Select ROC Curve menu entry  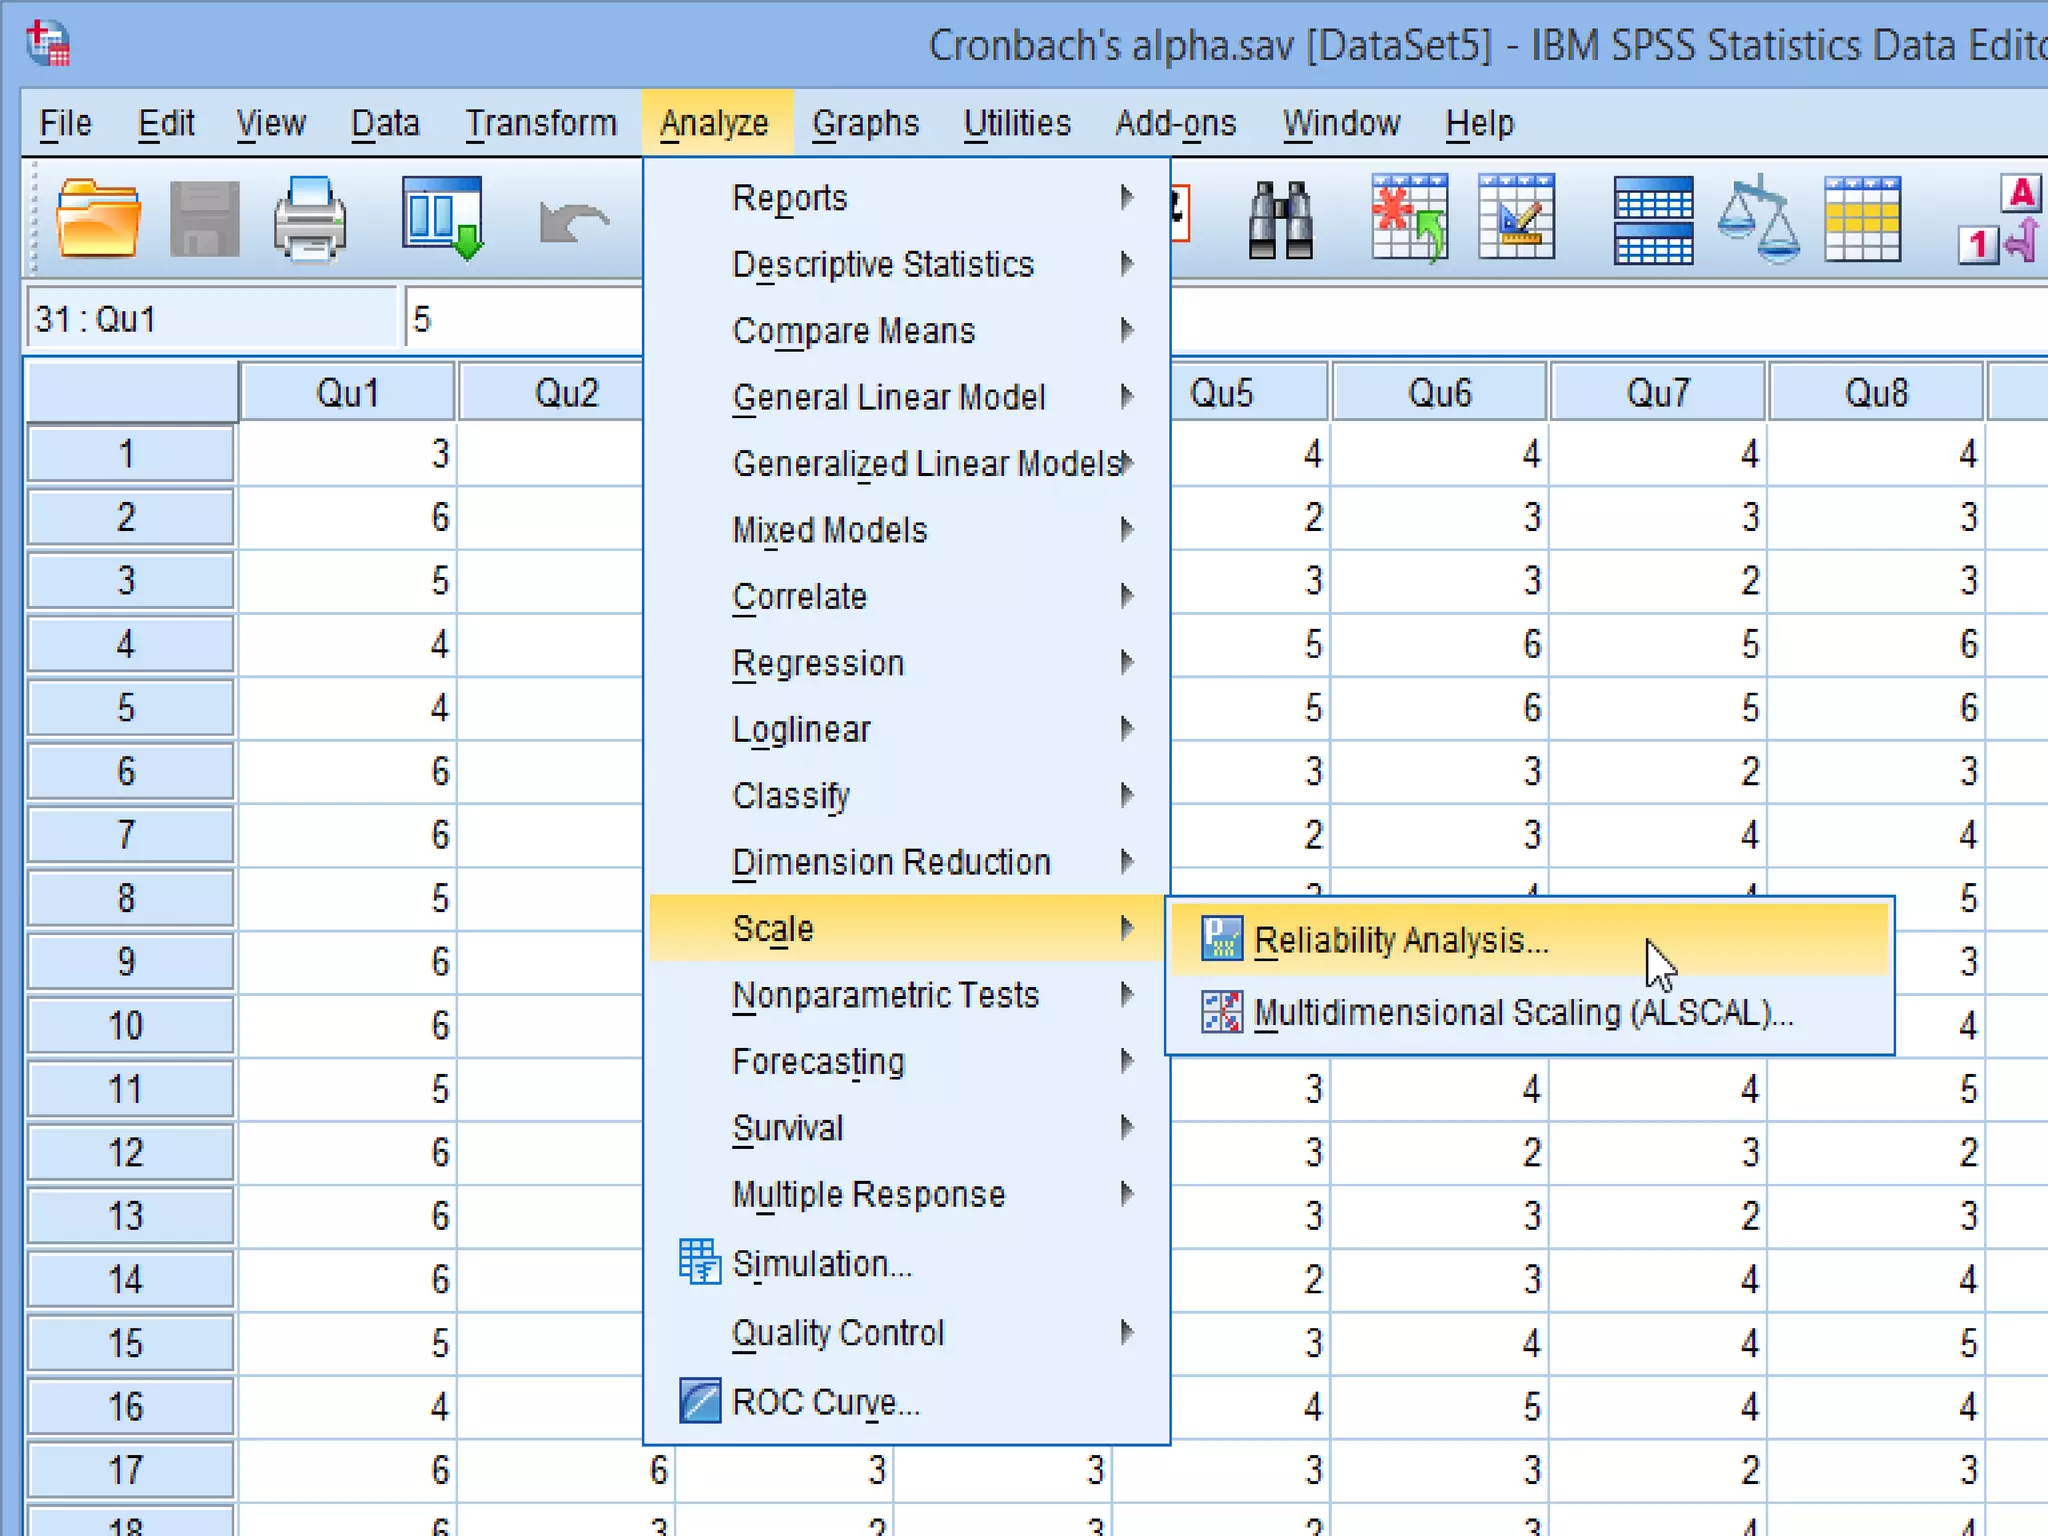[825, 1402]
